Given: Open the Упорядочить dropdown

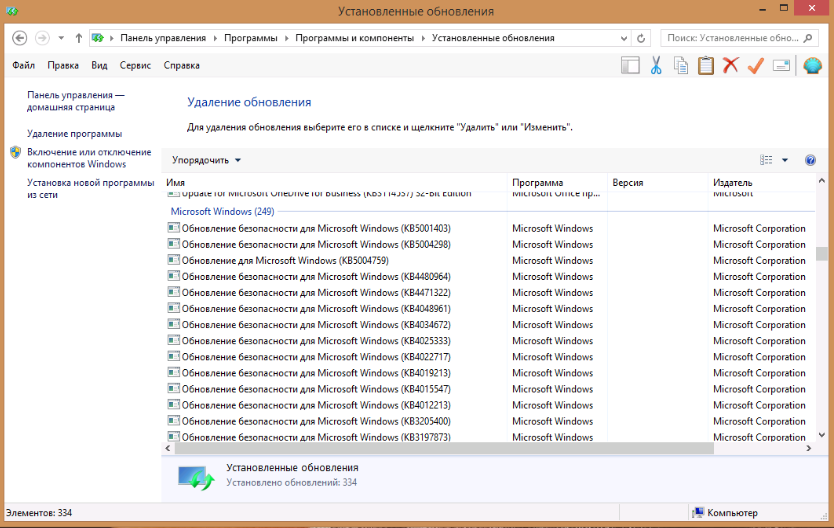Looking at the screenshot, I should point(206,160).
